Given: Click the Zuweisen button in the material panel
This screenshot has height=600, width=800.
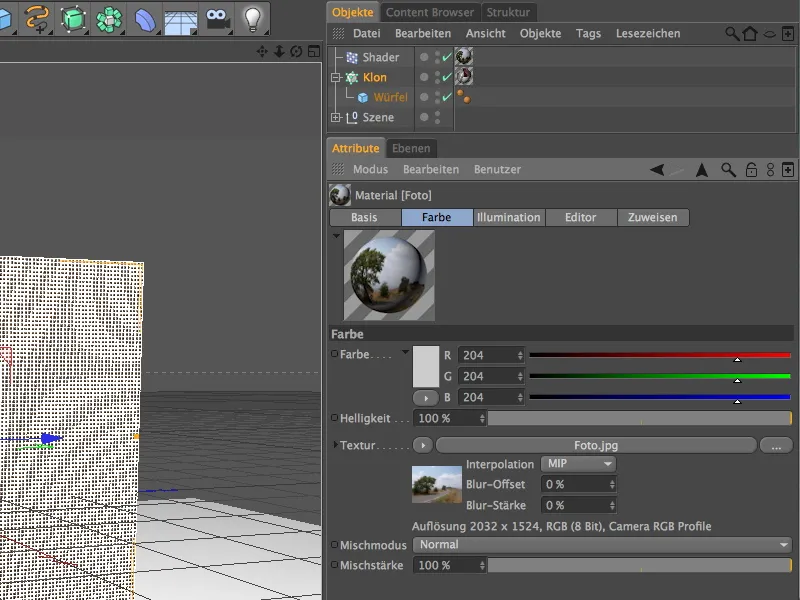Looking at the screenshot, I should pos(652,217).
